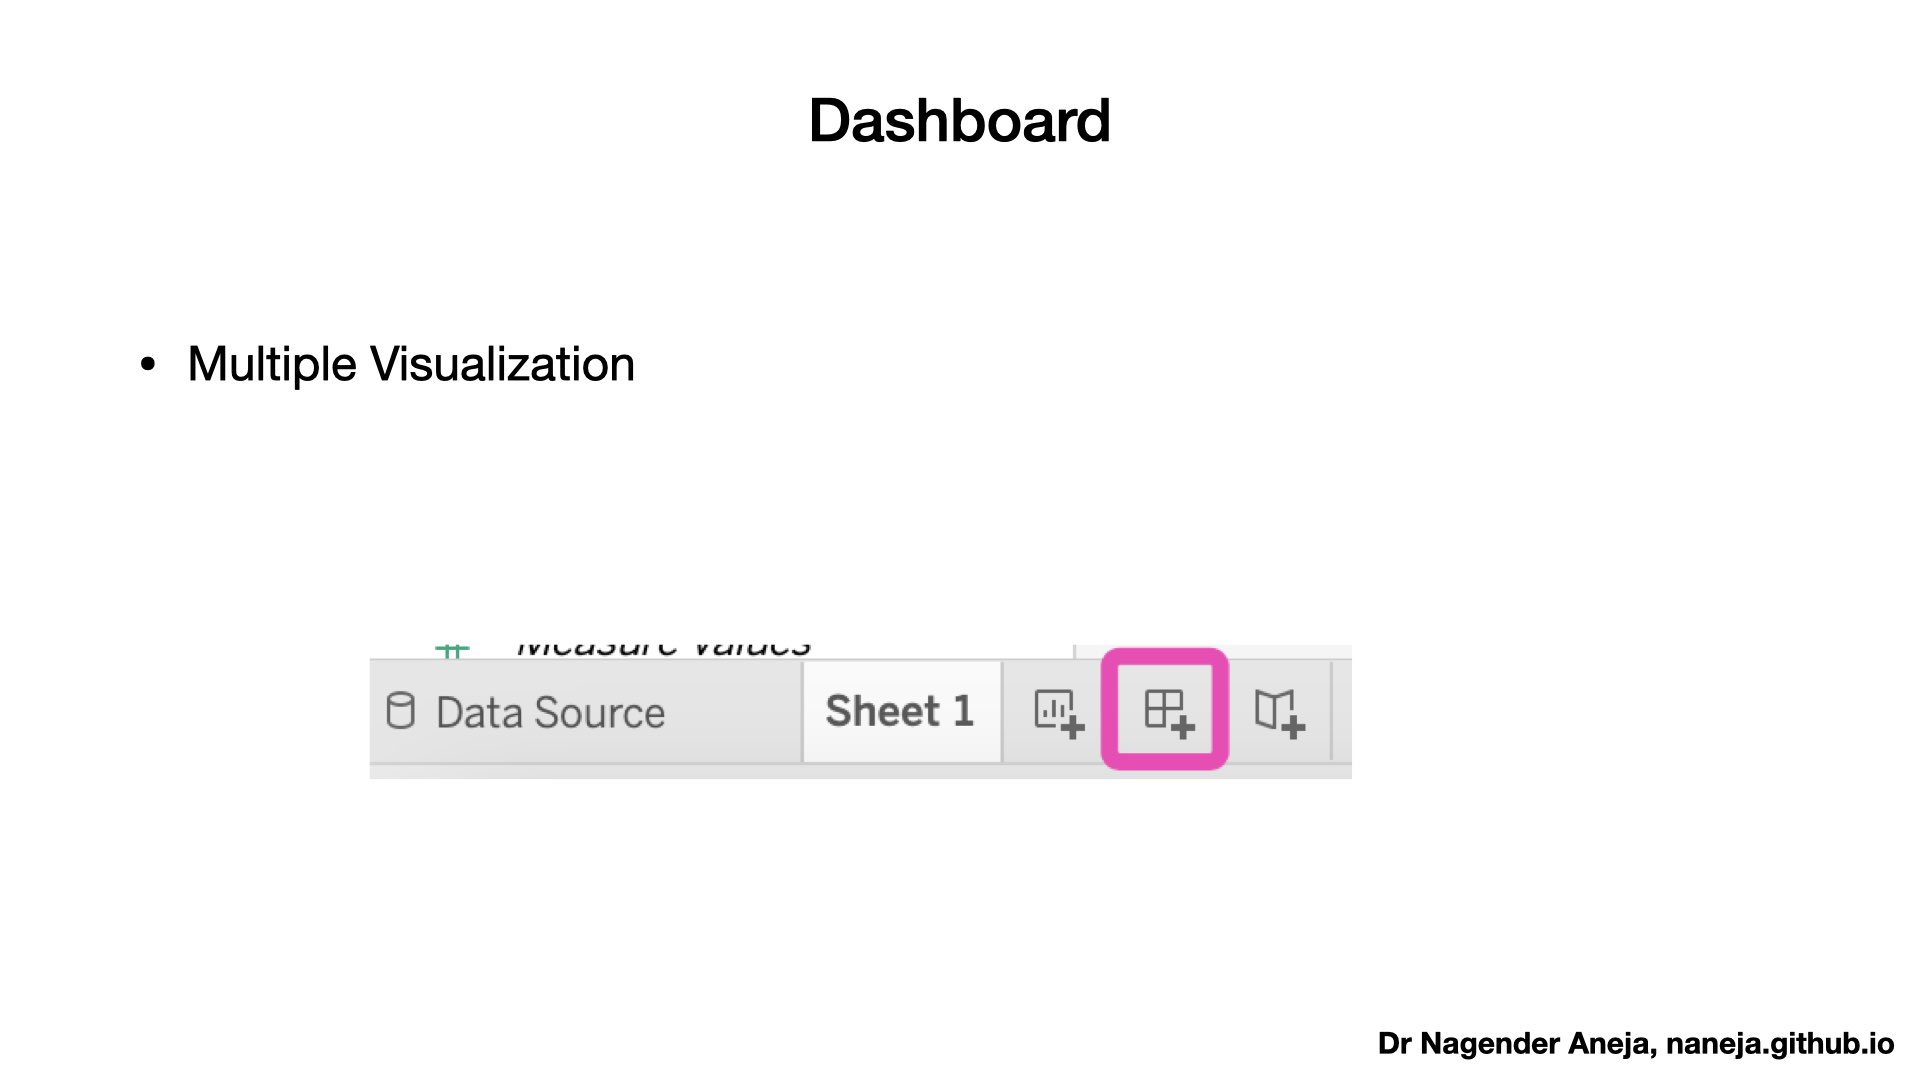Screen dimensions: 1920x1080
Task: Click the divider right of New Story icon
Action: point(1331,711)
